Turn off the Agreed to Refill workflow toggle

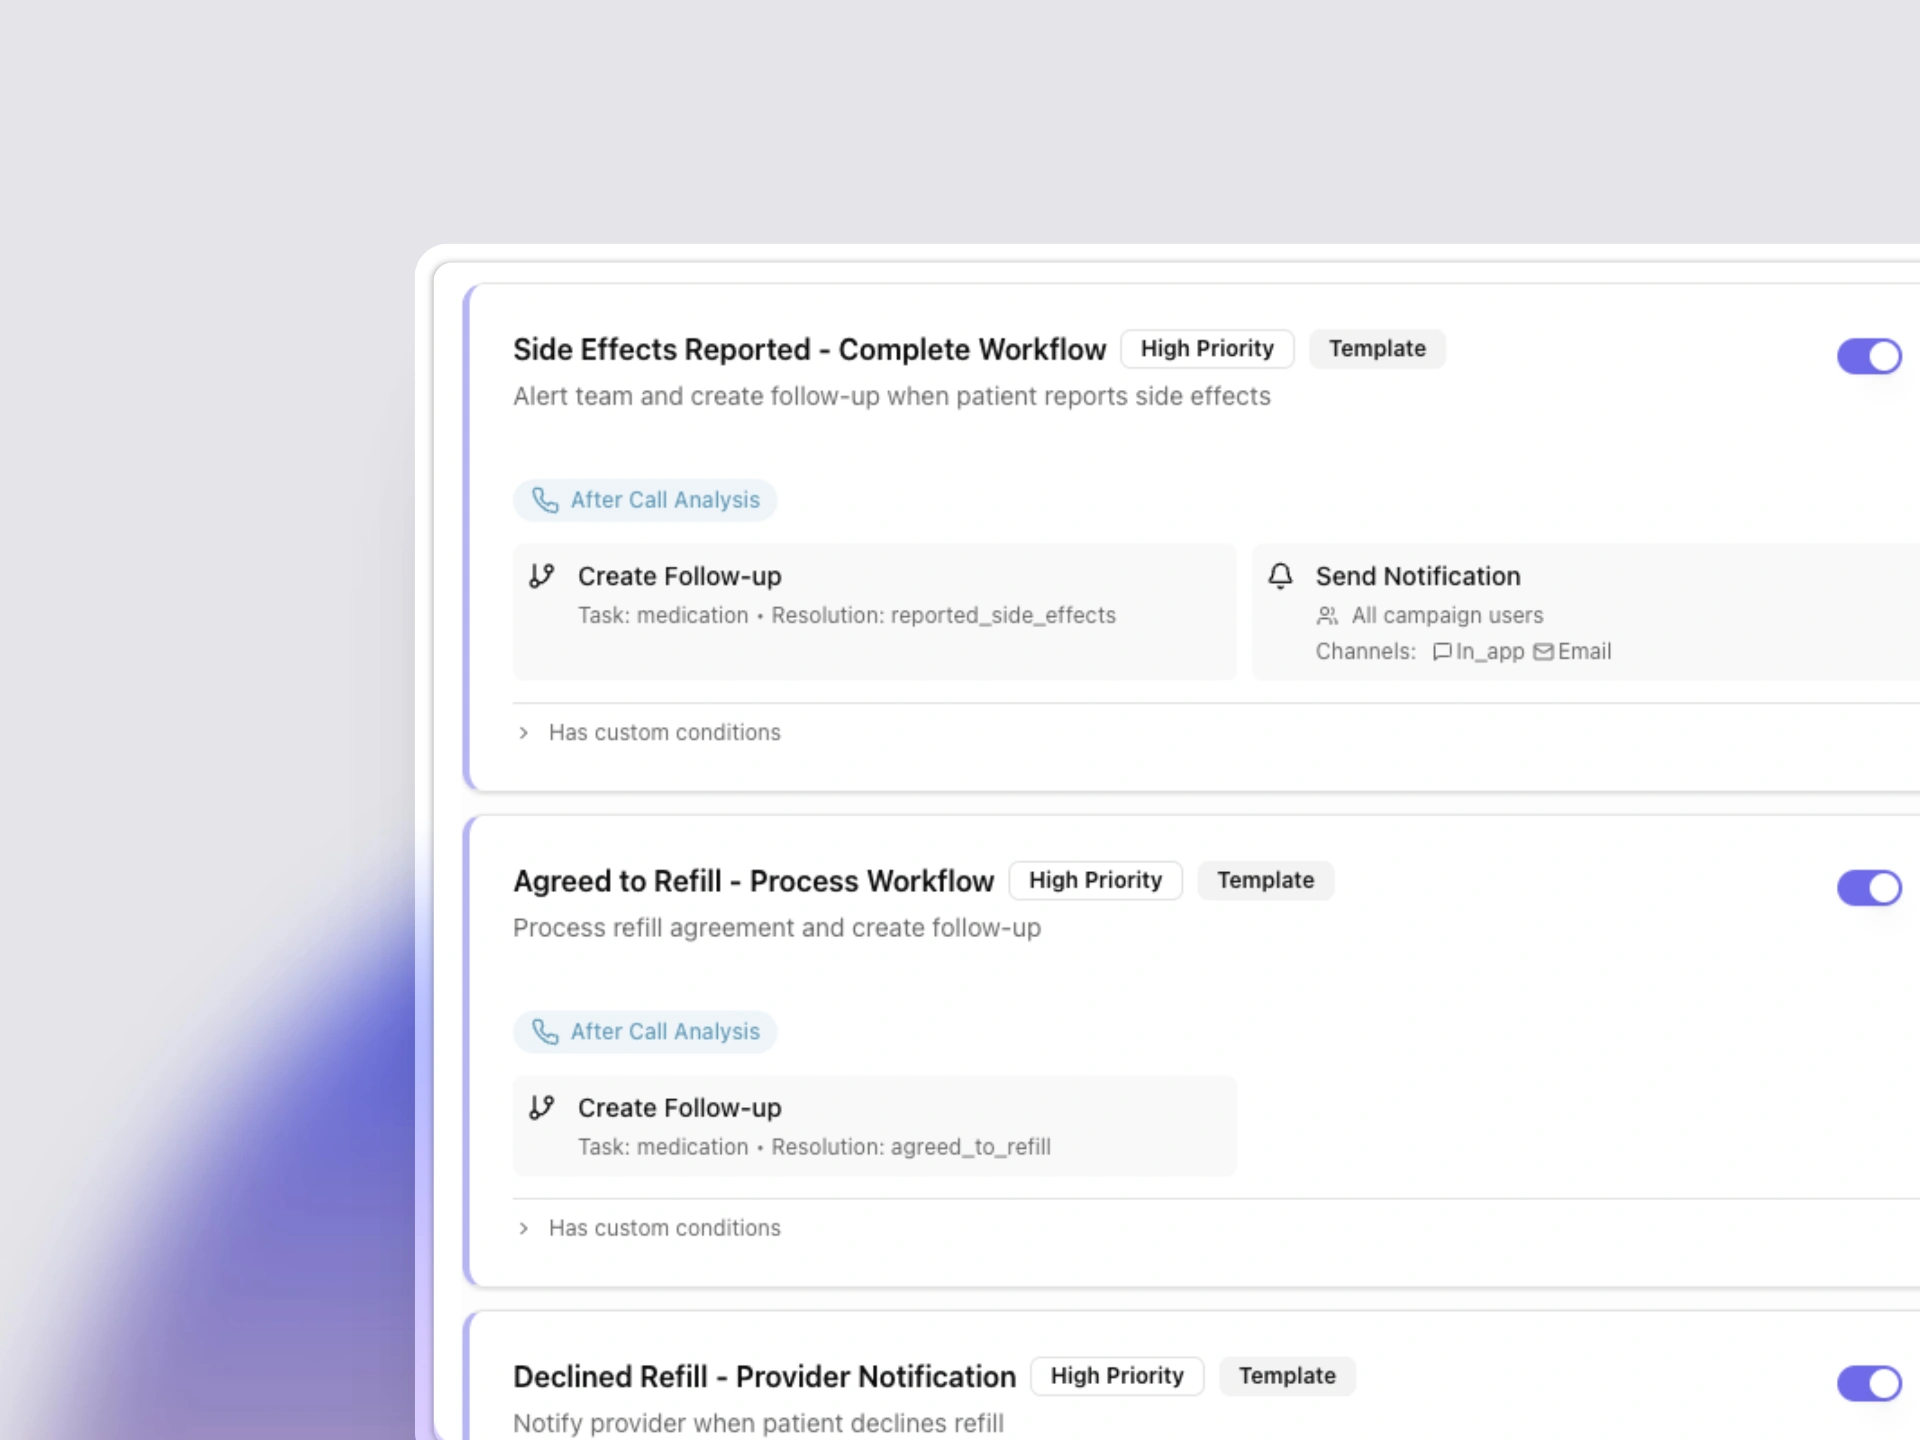(1869, 888)
